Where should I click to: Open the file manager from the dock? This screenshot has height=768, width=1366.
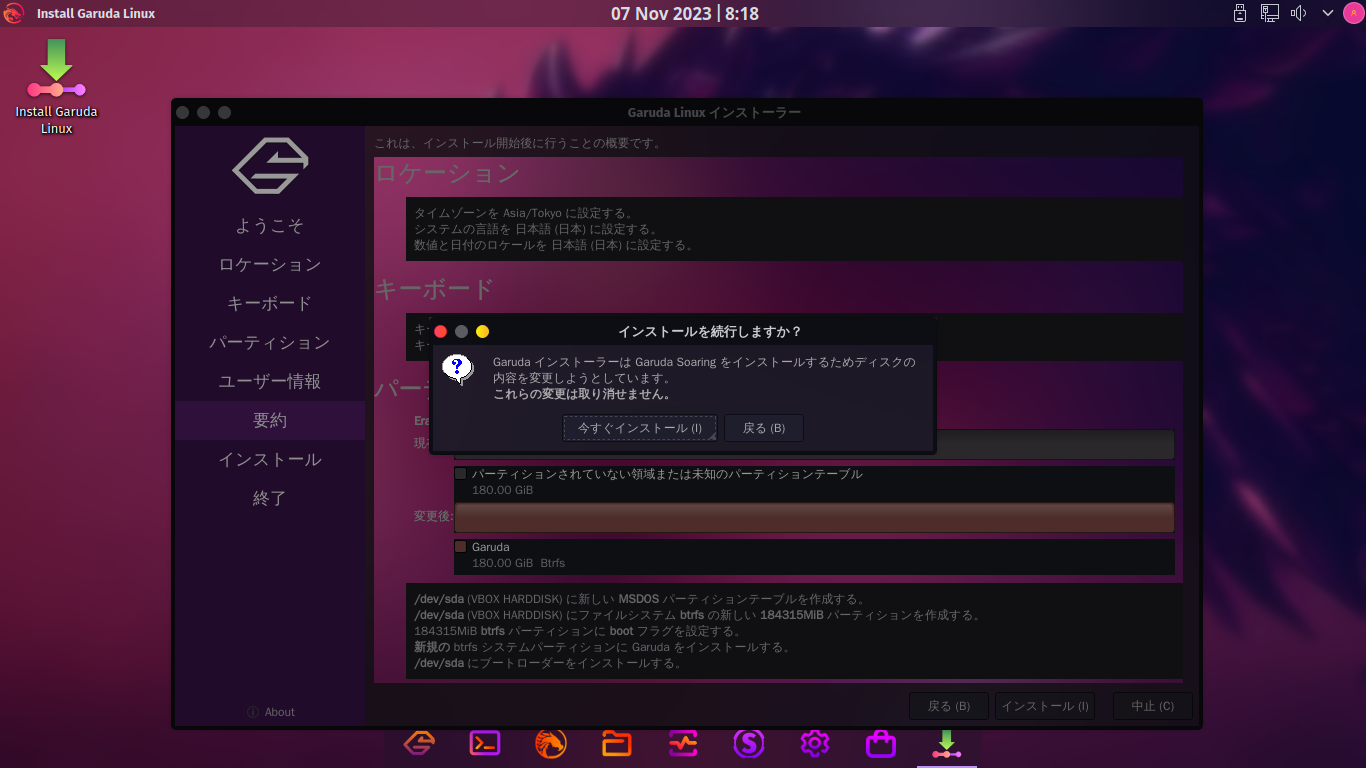point(617,743)
